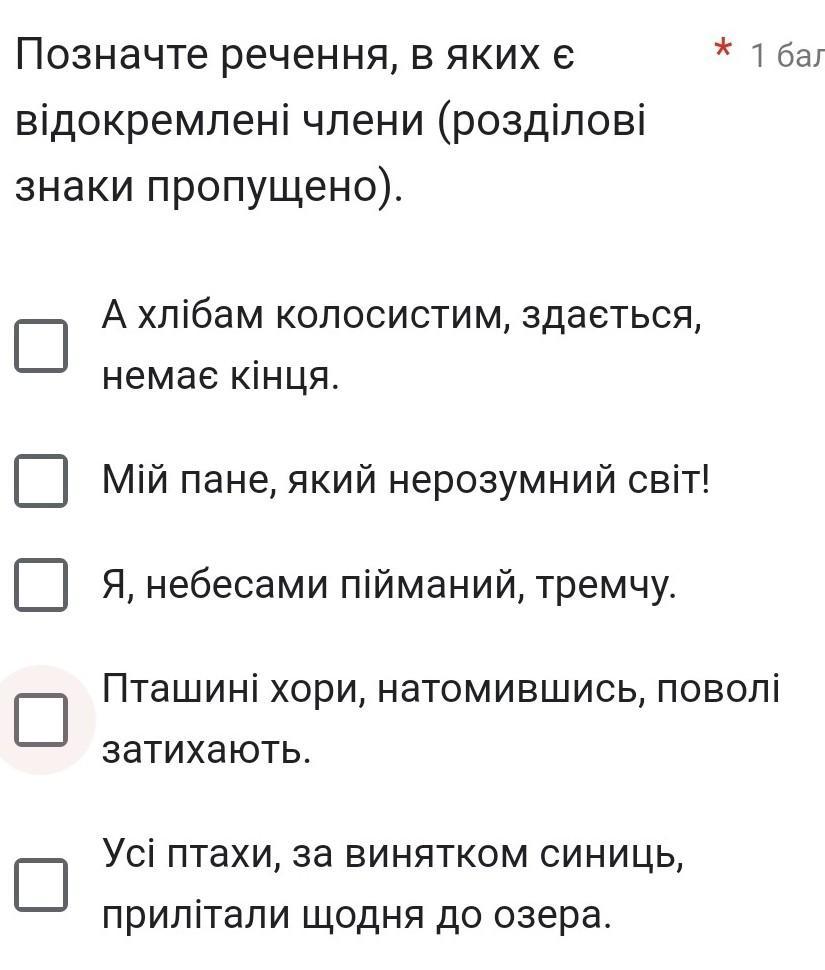Click the '1 бал' points label
825x970 pixels.
(787, 56)
